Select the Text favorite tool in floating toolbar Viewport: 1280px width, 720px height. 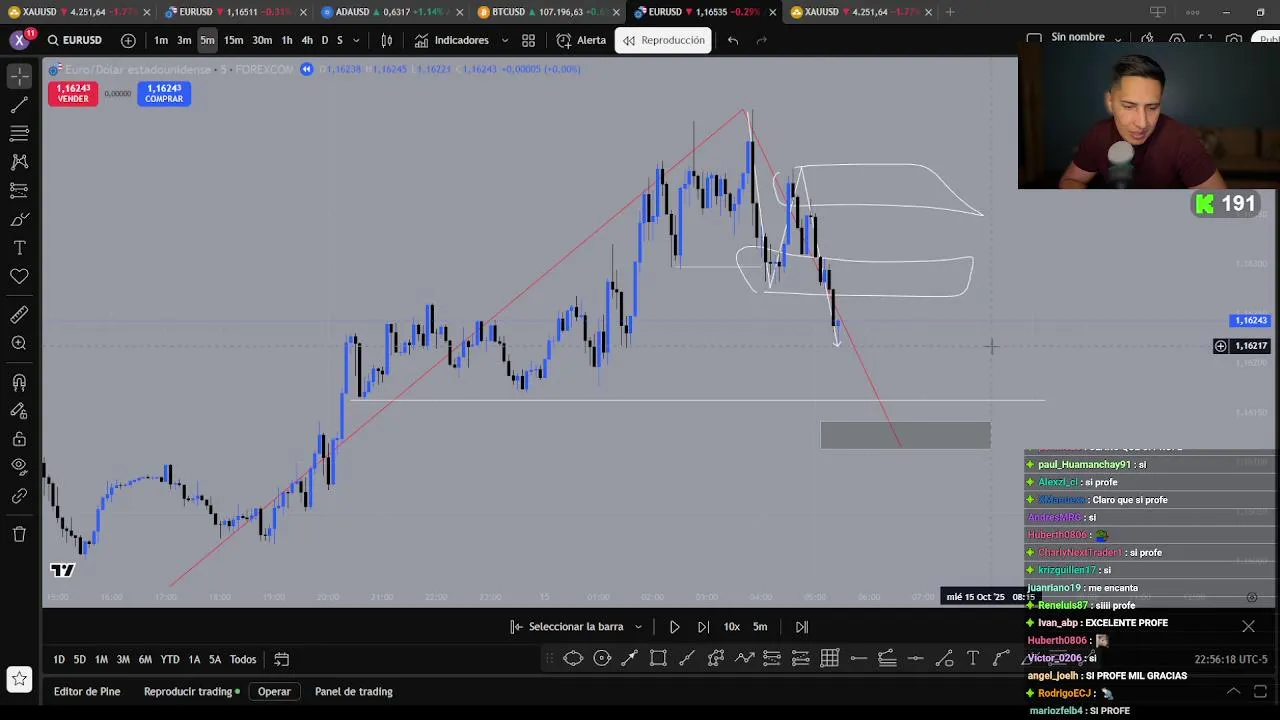click(973, 658)
